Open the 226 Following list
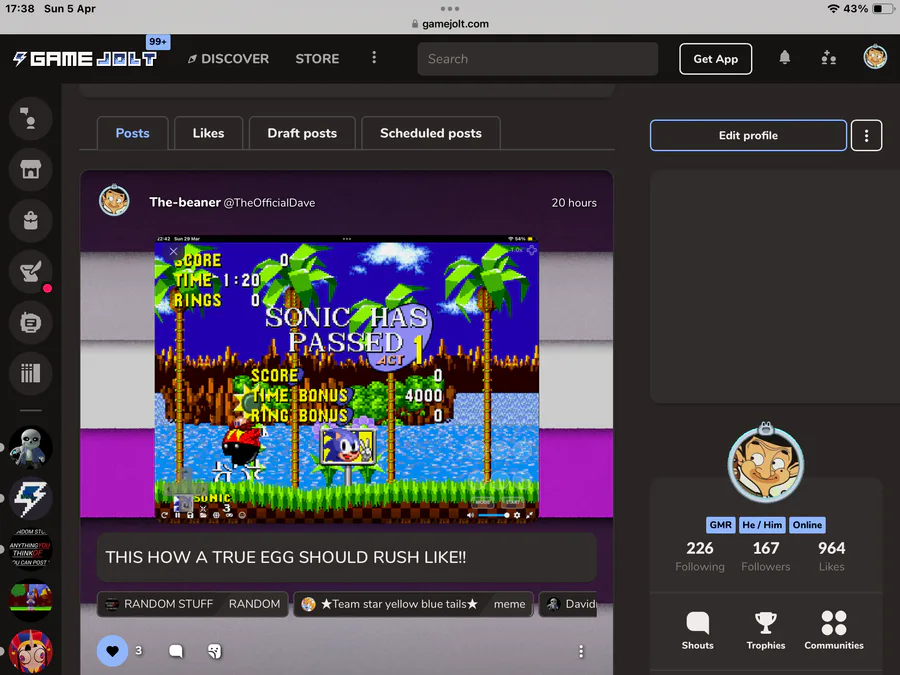 tap(700, 556)
